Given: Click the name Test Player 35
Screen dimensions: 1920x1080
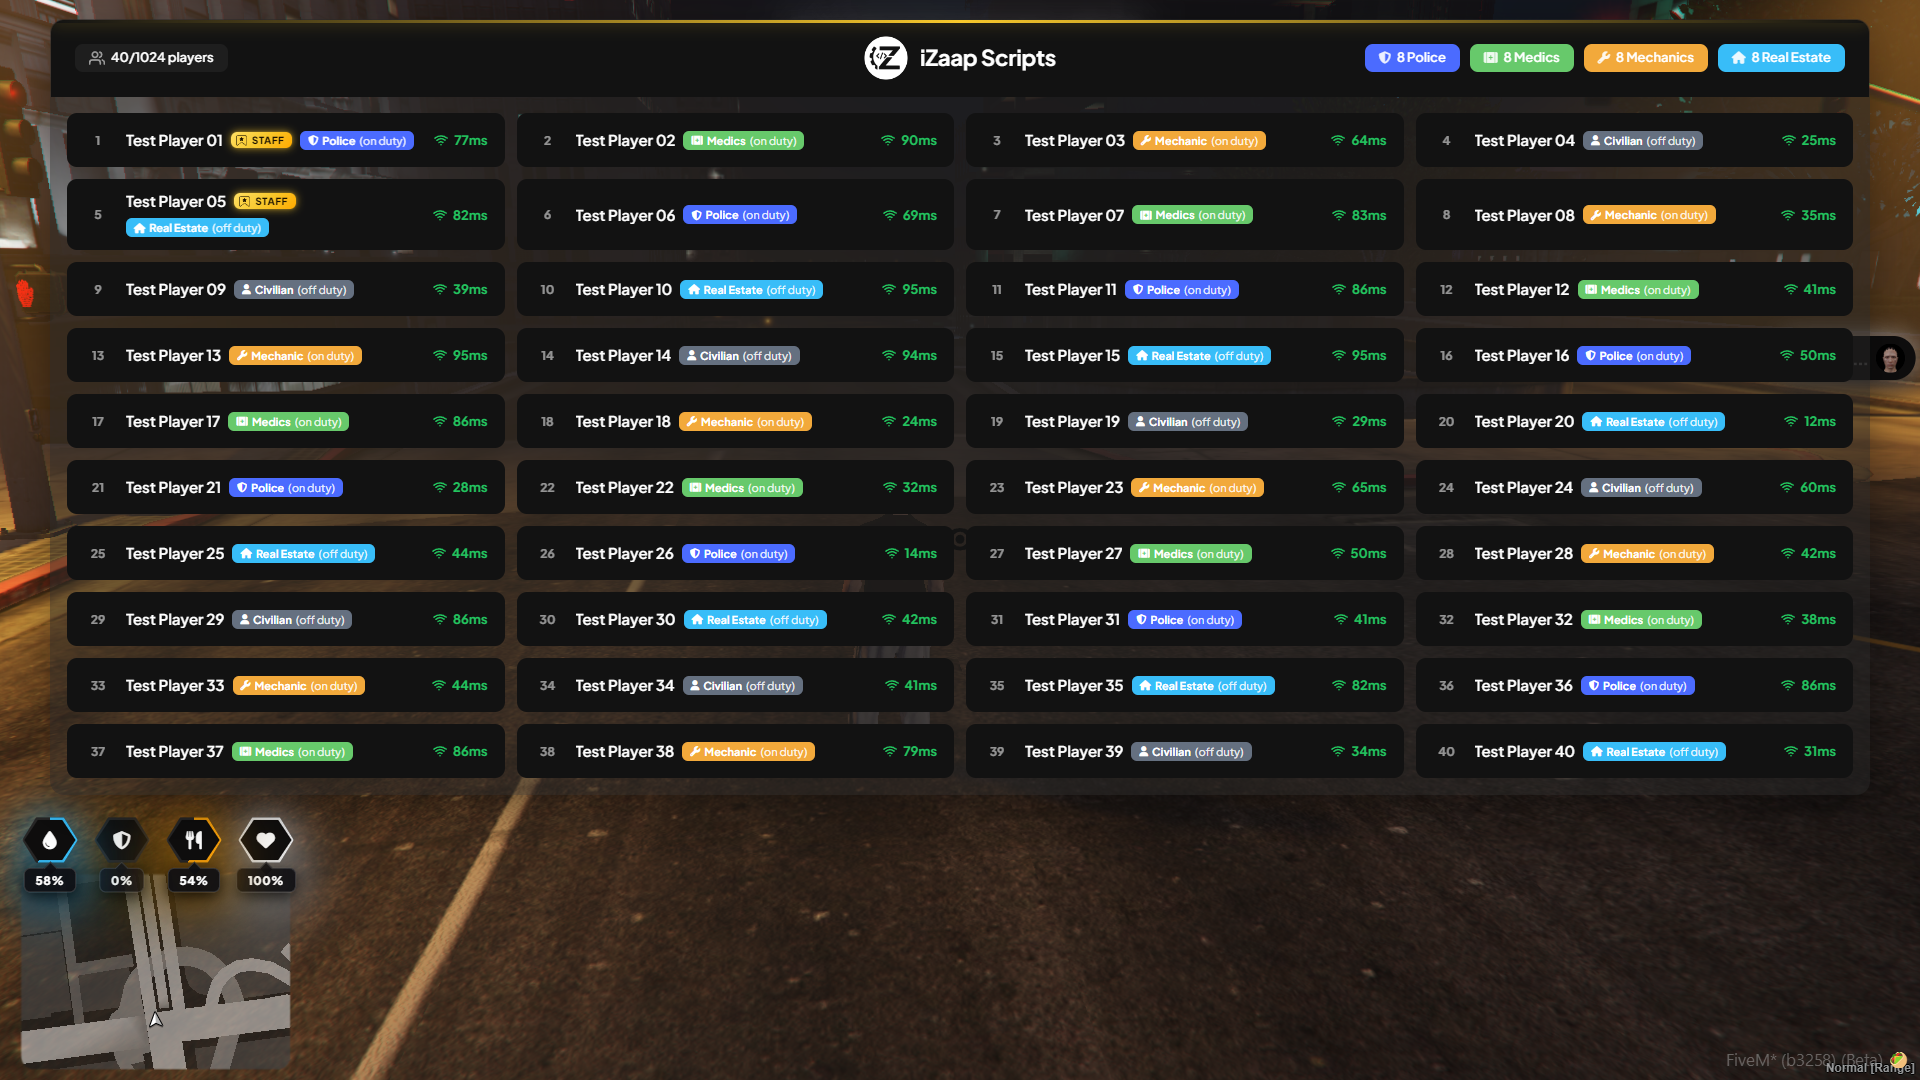Looking at the screenshot, I should tap(1074, 685).
